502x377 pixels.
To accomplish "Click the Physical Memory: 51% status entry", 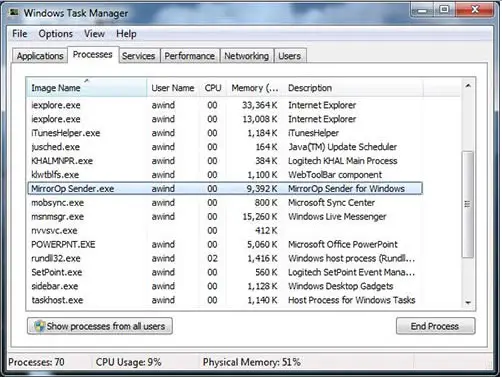I will pos(252,362).
